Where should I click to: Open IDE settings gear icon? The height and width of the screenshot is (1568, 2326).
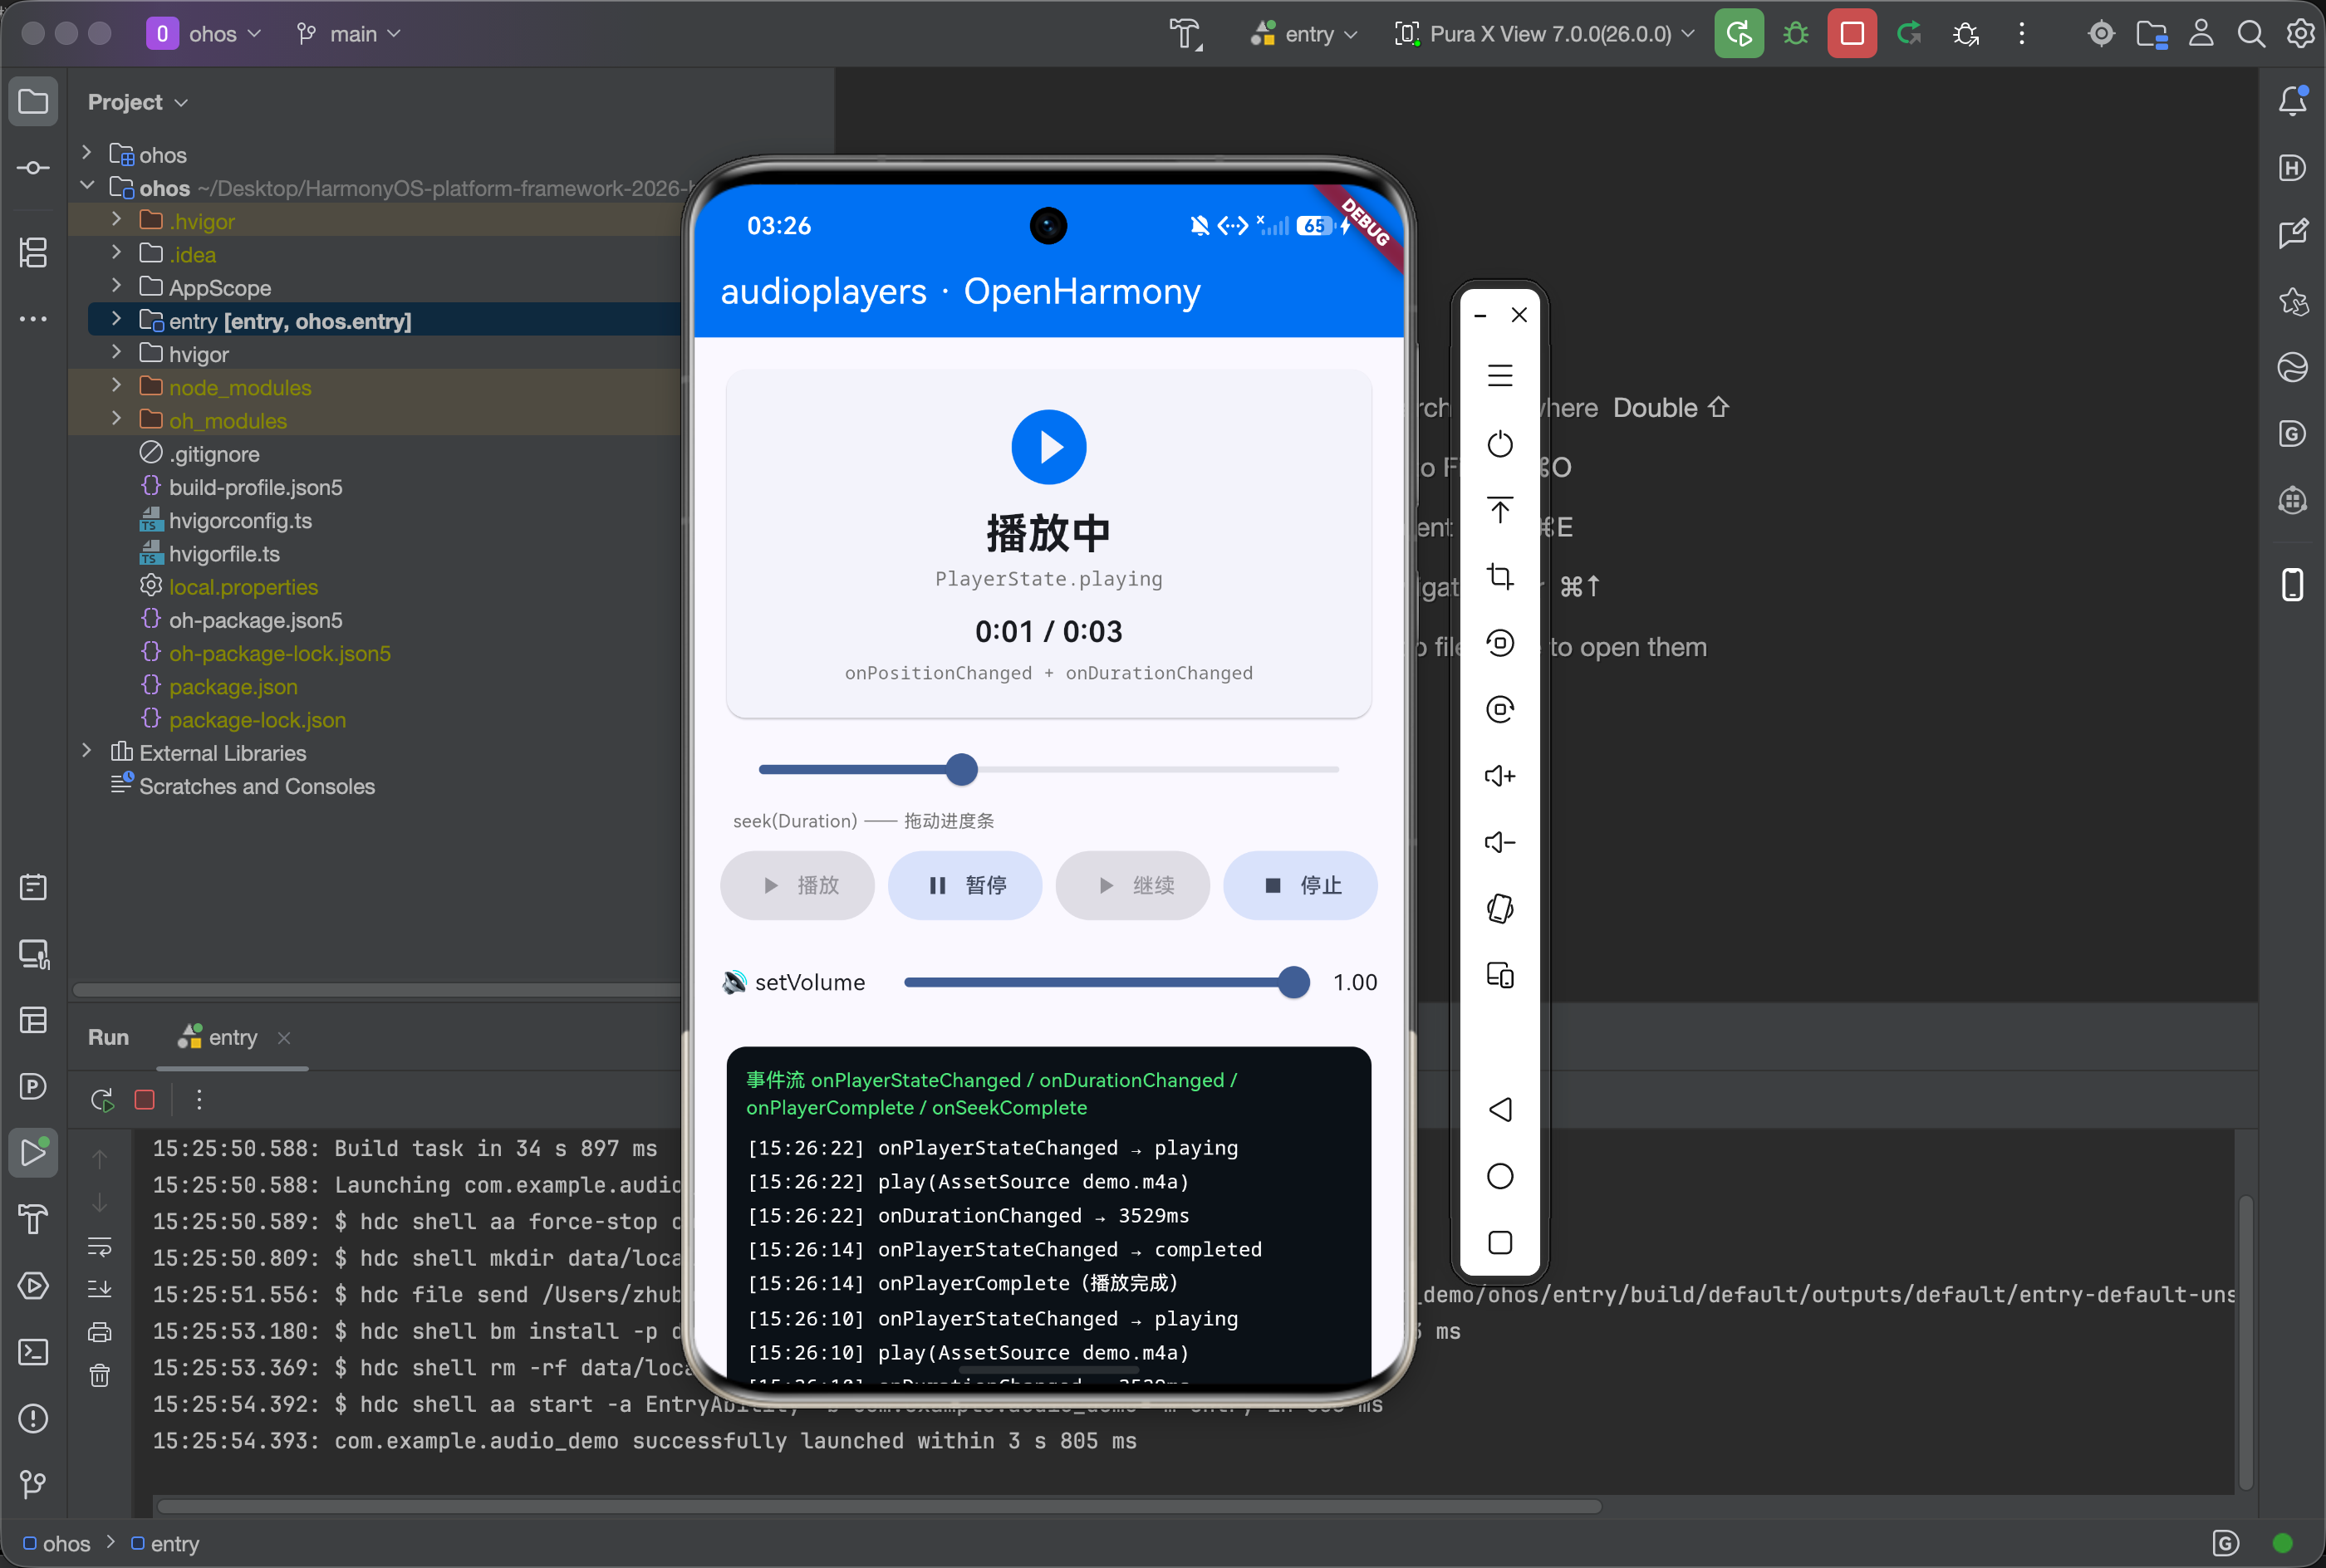tap(2301, 34)
